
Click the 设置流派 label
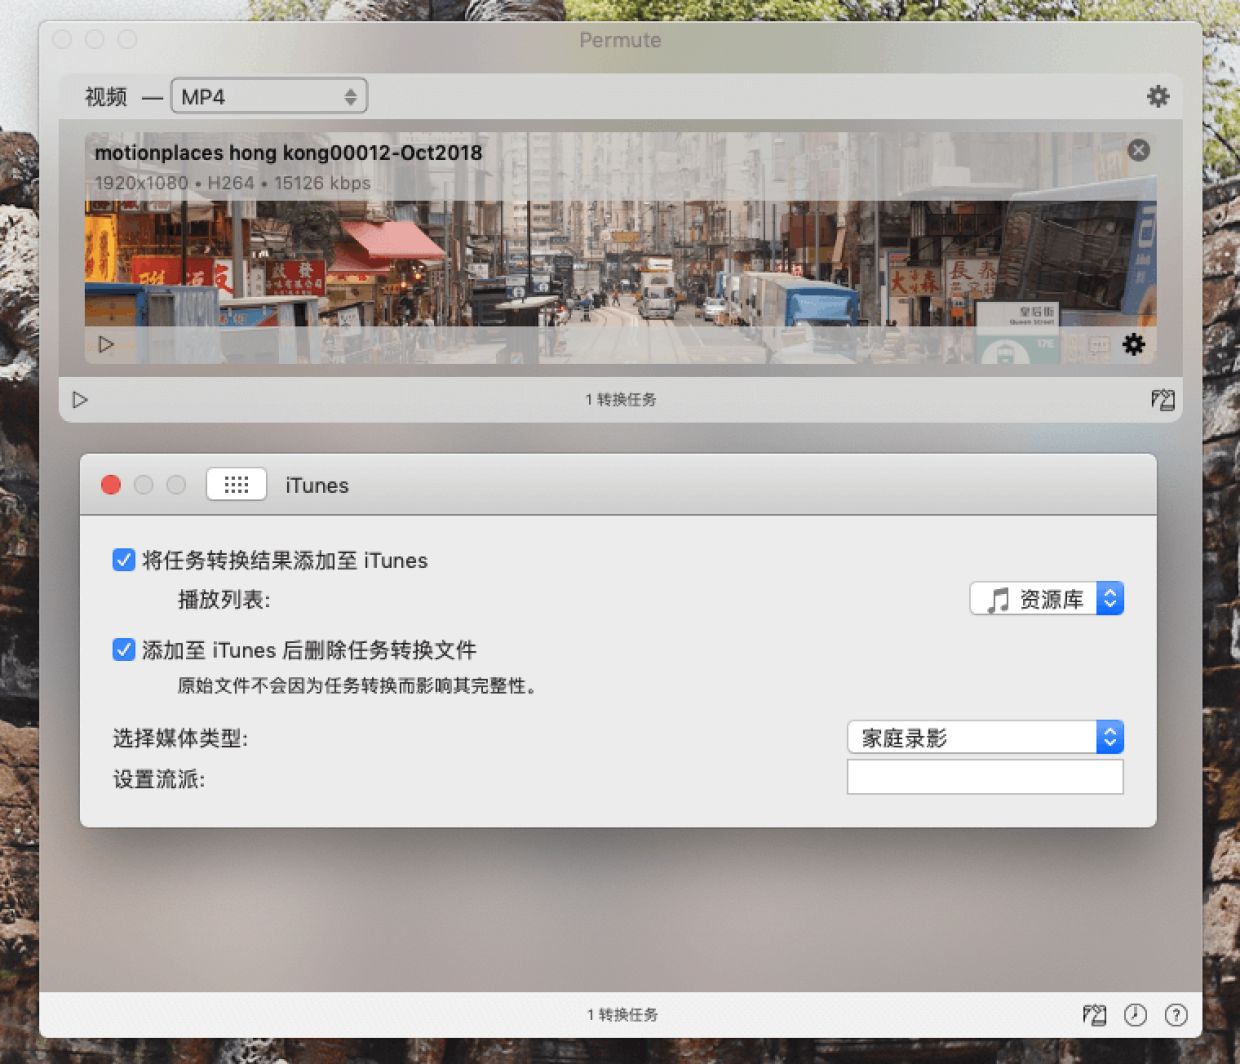pos(159,779)
